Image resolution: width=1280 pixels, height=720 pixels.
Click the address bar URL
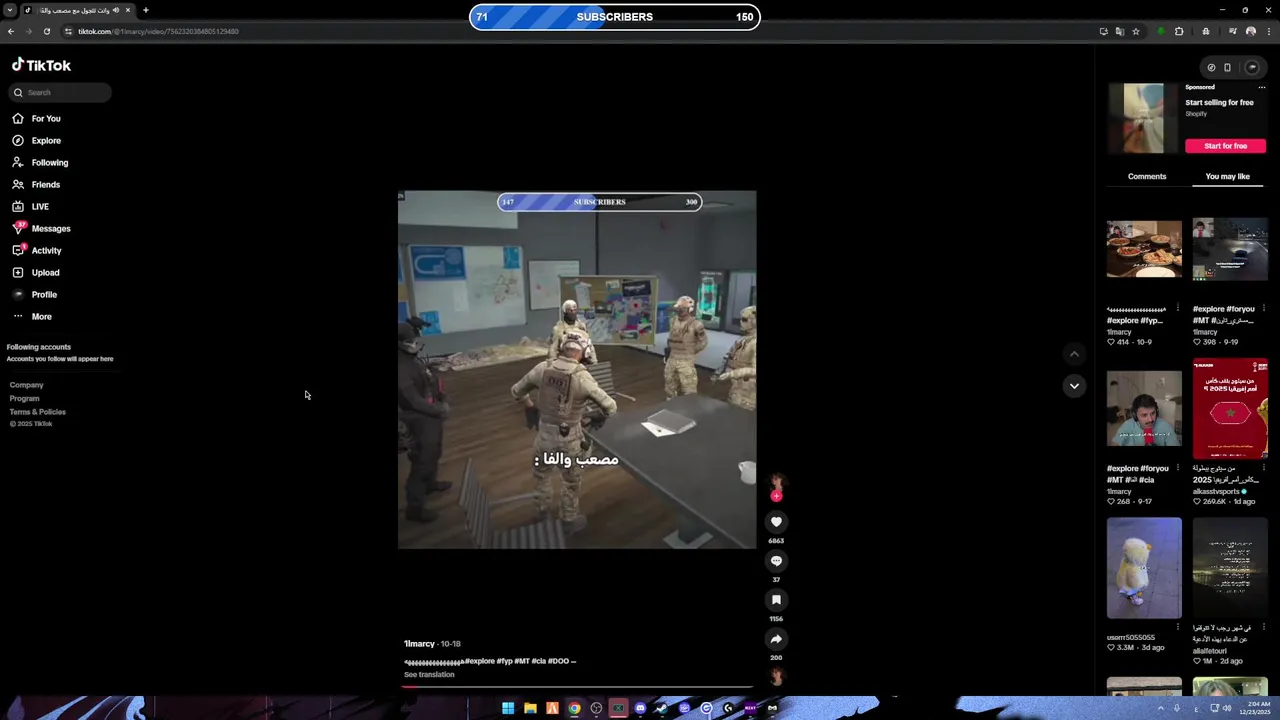pyautogui.click(x=158, y=31)
